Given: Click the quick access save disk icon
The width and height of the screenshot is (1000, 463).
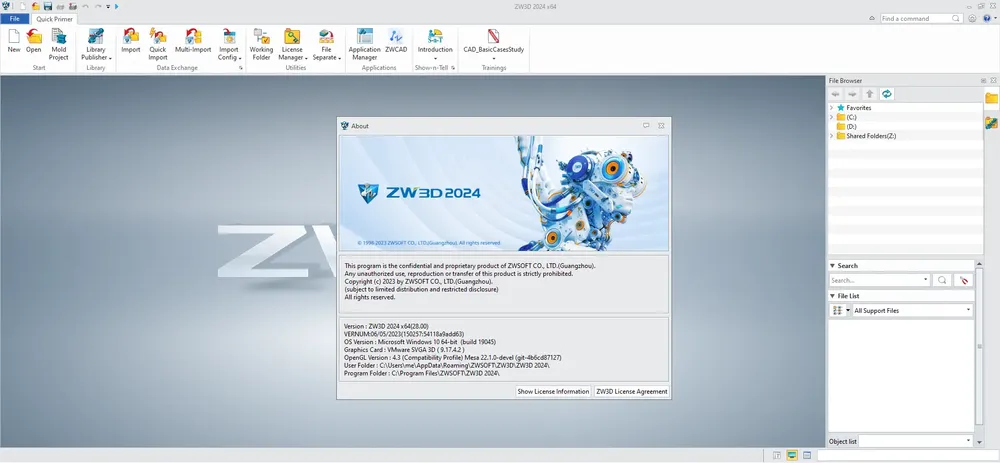Looking at the screenshot, I should 48,6.
